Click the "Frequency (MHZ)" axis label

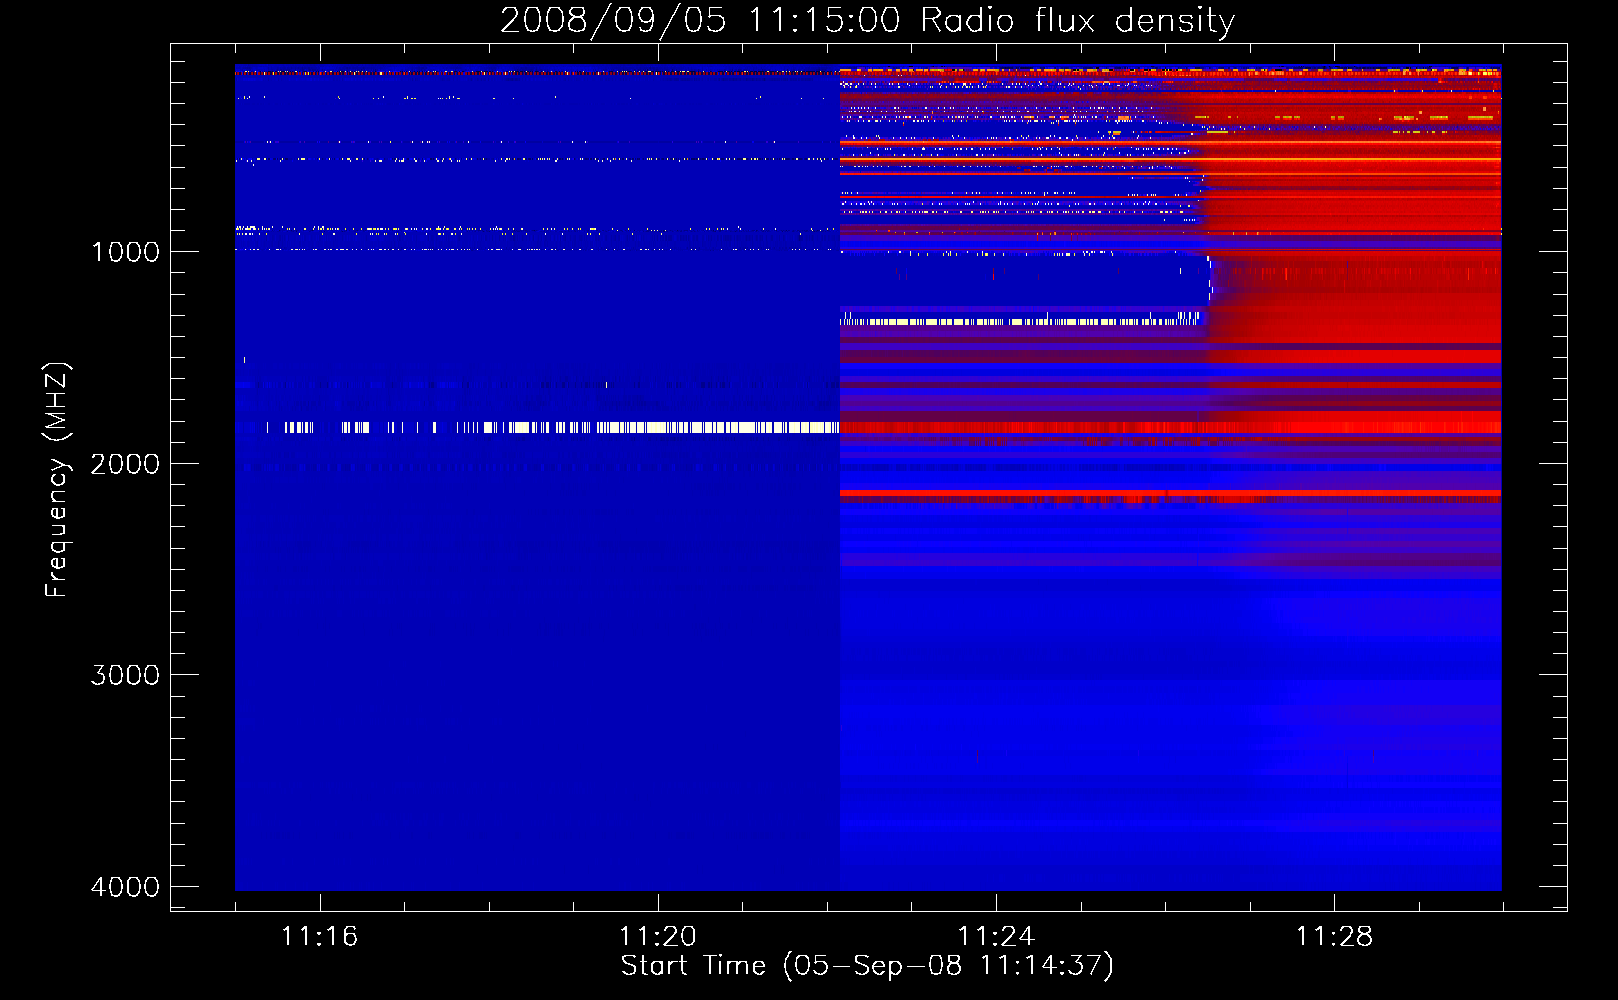click(x=57, y=480)
